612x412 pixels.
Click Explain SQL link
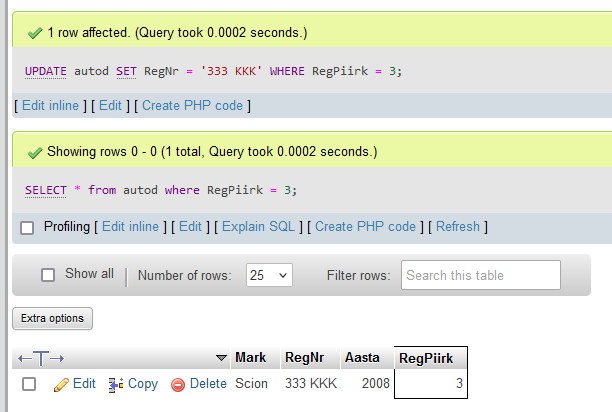257,227
